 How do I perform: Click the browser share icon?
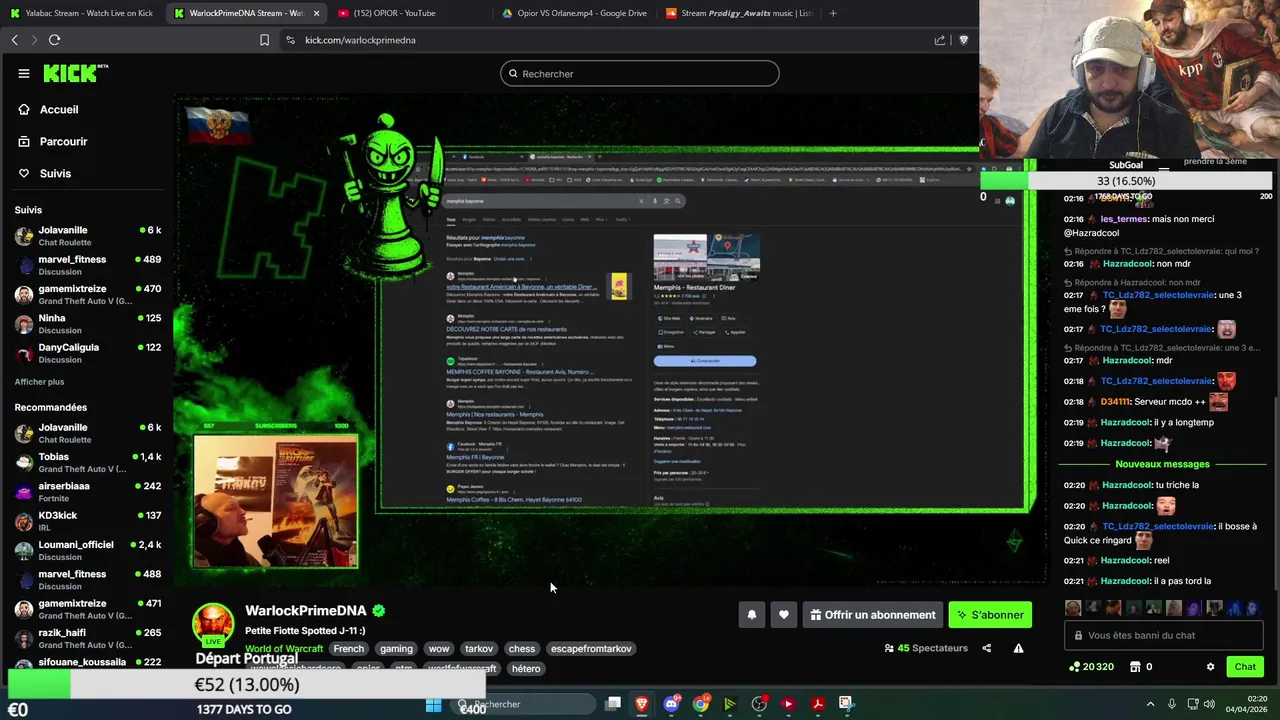[x=940, y=40]
